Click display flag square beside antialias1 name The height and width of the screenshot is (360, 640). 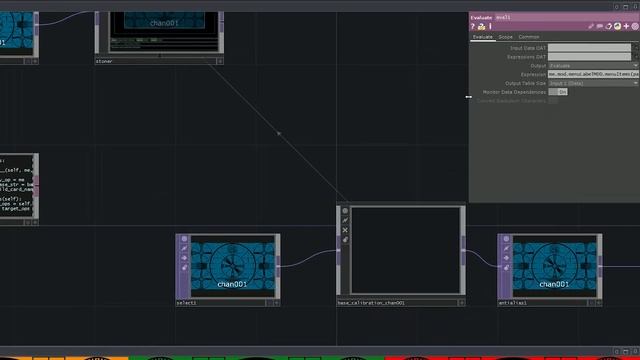(591, 303)
